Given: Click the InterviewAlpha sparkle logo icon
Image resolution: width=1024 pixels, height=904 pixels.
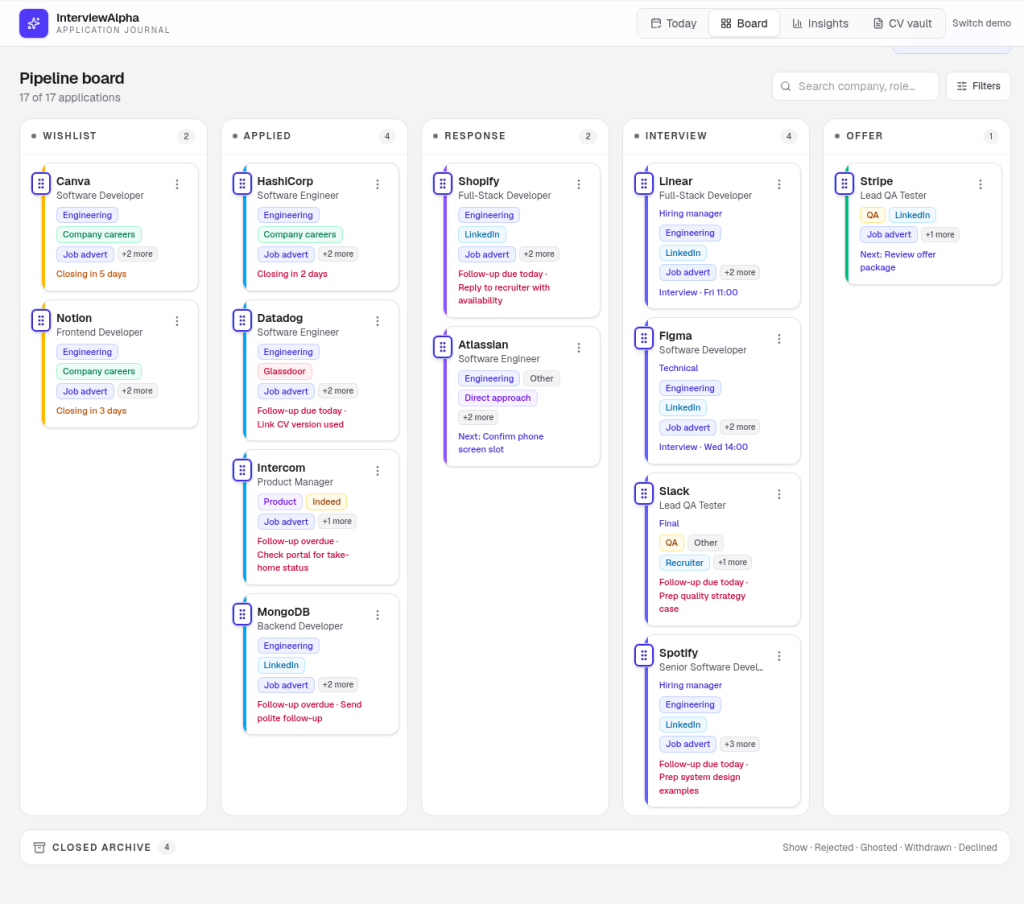Looking at the screenshot, I should coord(33,24).
